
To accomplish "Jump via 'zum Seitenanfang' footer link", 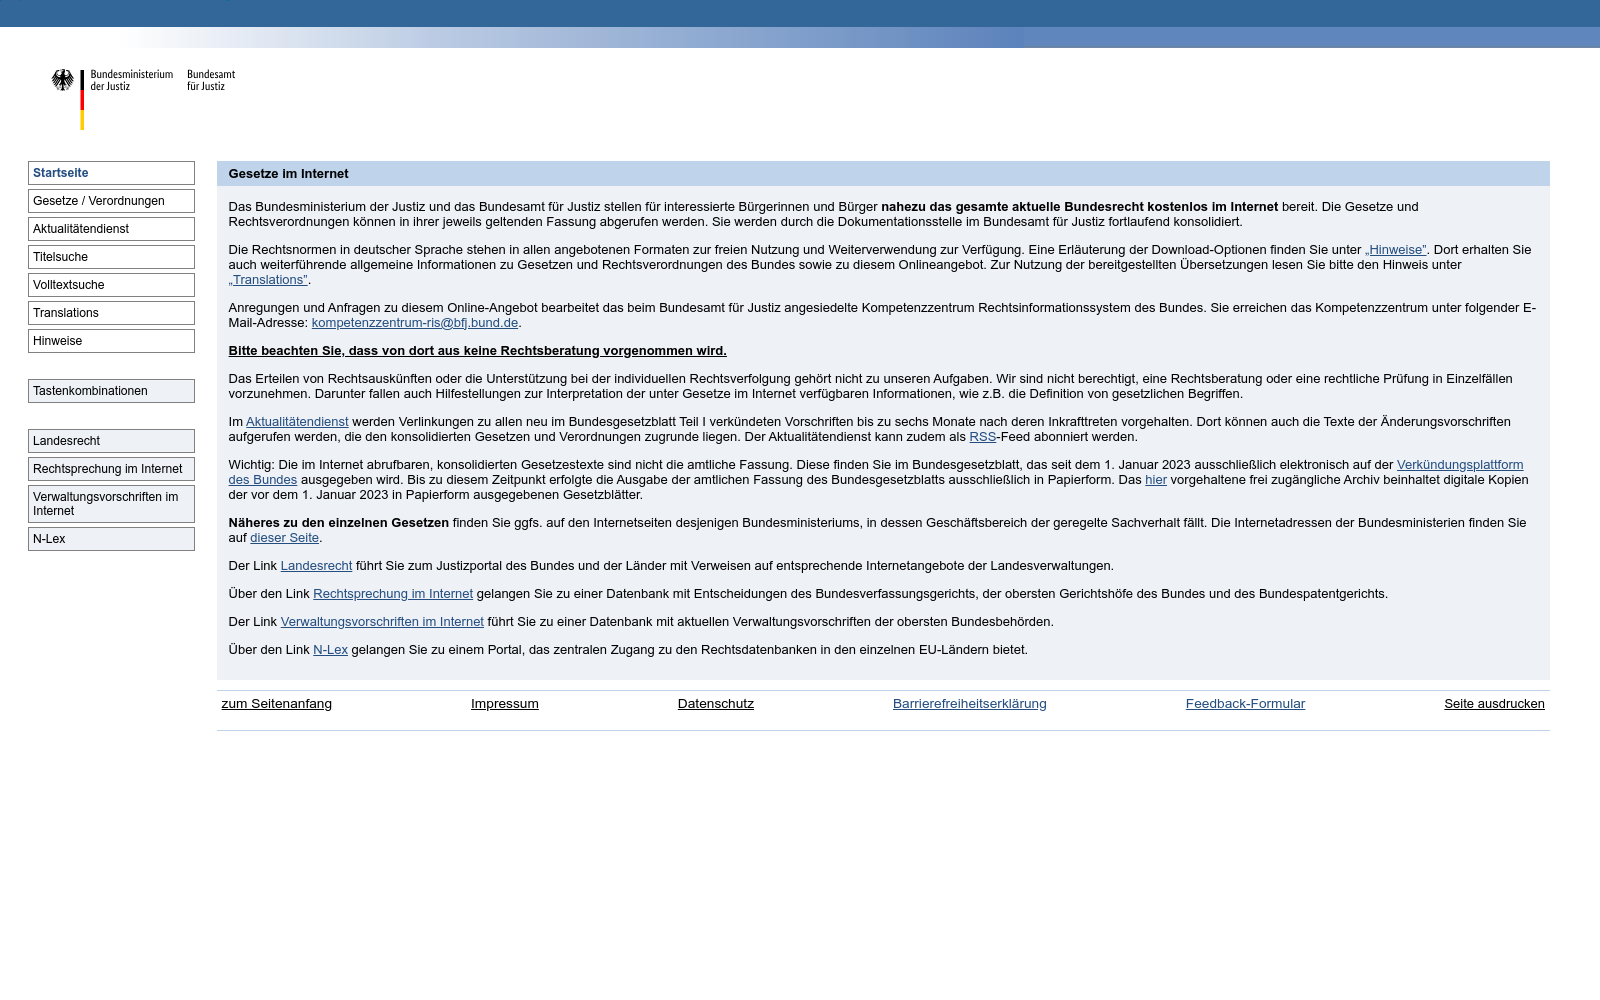I will 277,704.
